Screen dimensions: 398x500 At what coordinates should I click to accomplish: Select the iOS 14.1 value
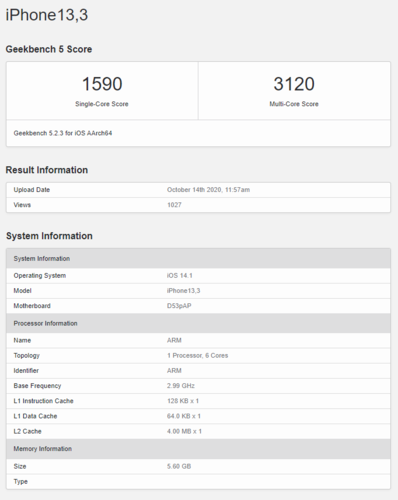click(180, 276)
